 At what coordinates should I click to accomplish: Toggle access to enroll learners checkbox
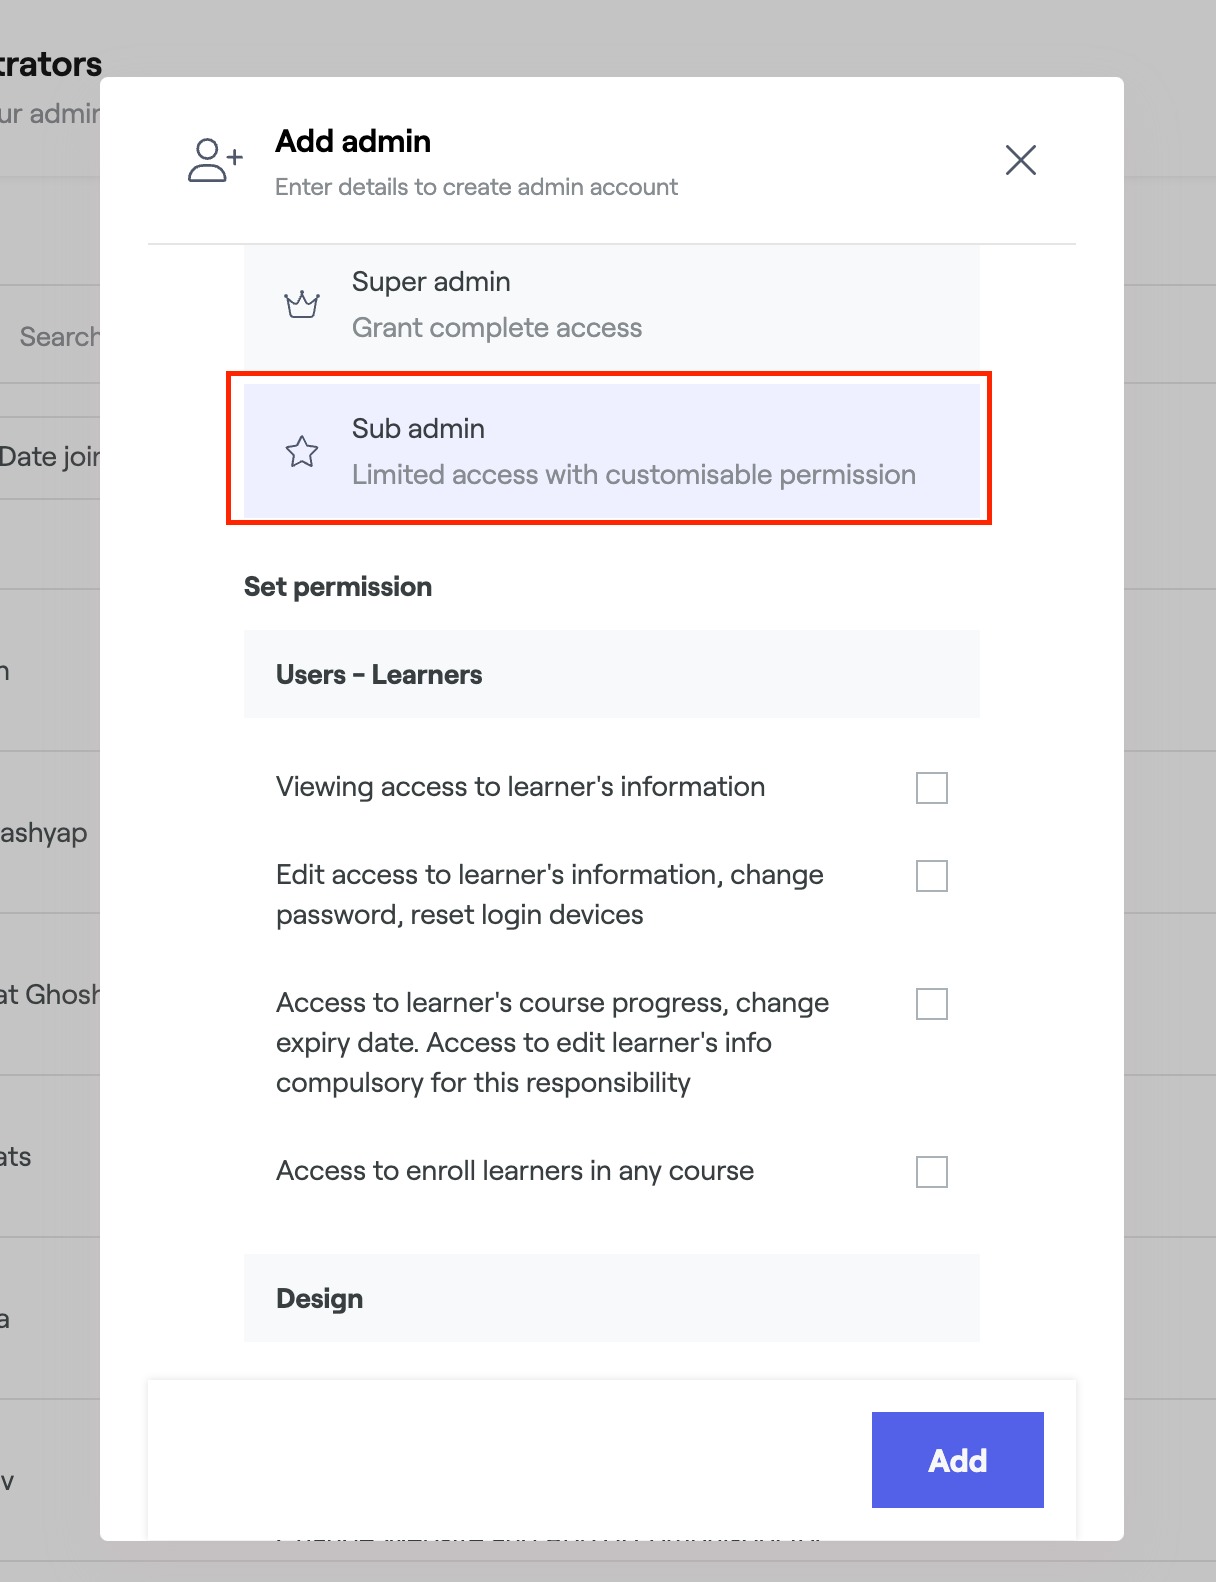click(931, 1172)
